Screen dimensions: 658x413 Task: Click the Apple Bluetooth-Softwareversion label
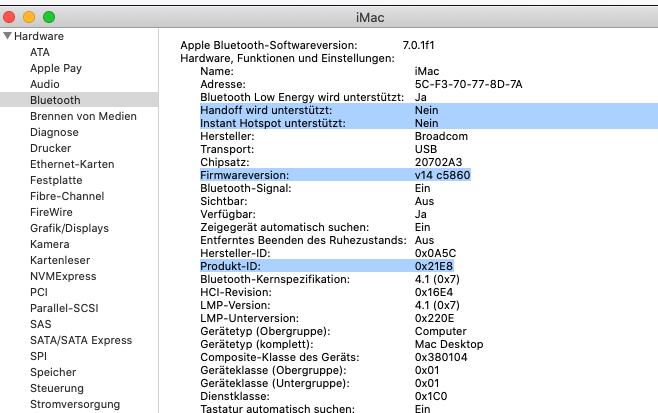click(269, 45)
